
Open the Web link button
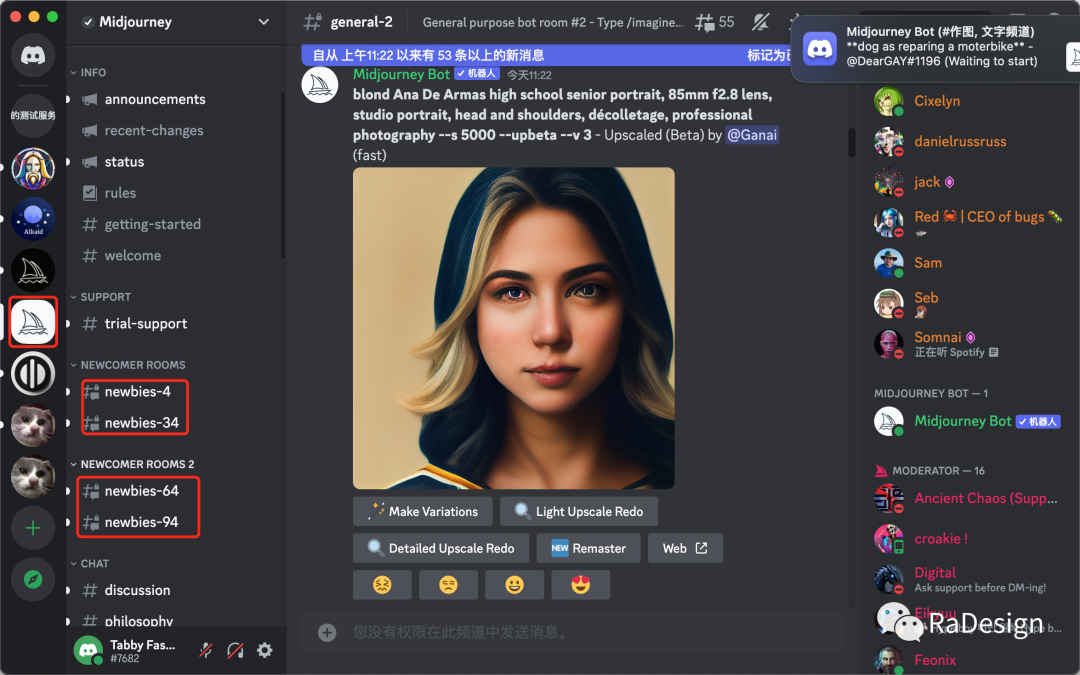coord(685,548)
